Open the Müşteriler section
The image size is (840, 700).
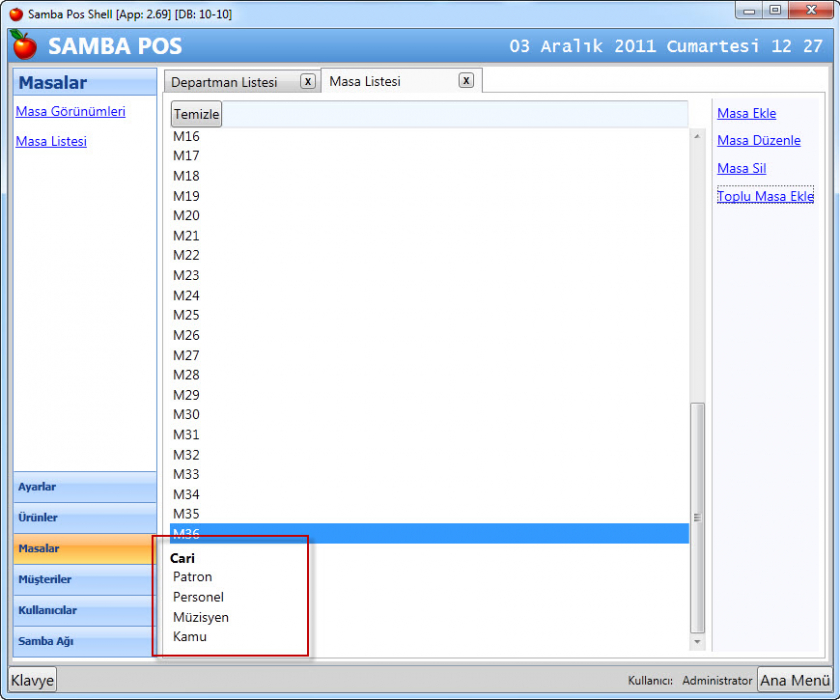point(85,579)
